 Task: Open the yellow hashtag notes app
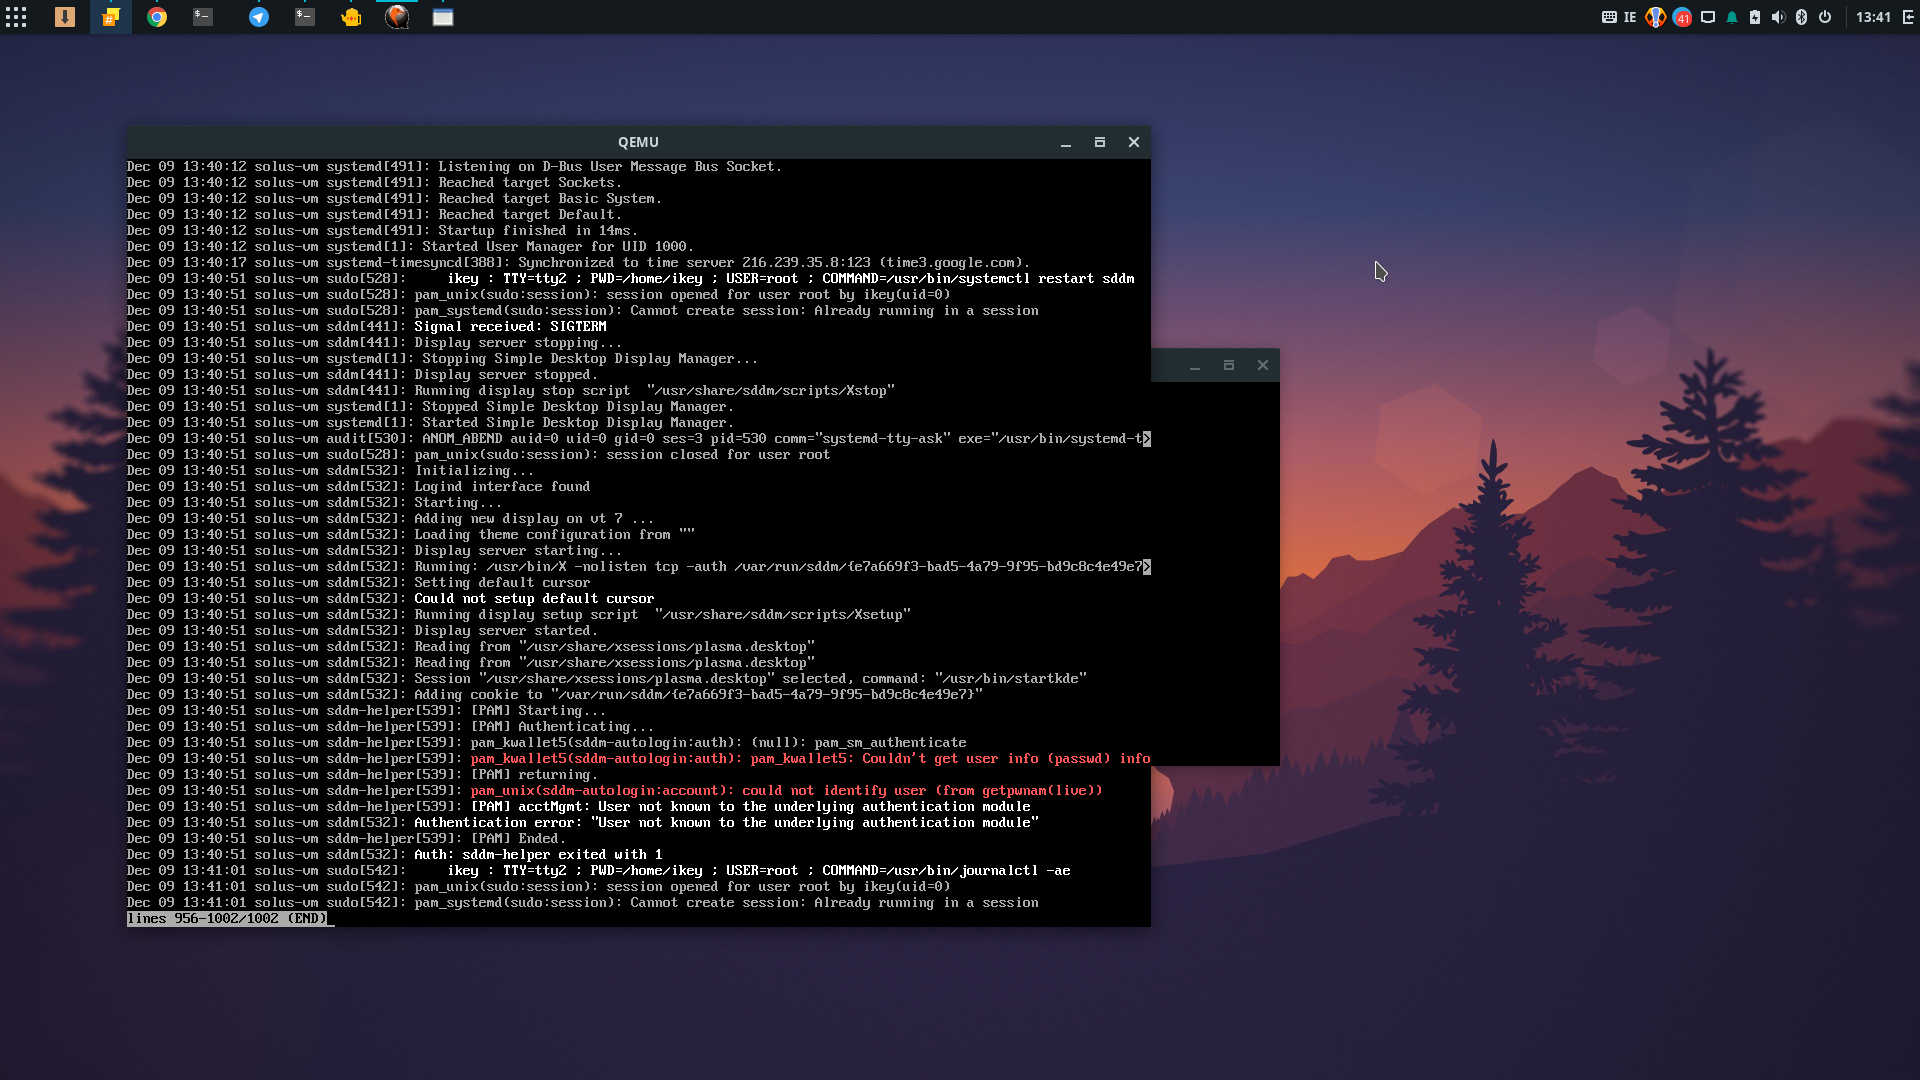click(x=111, y=17)
